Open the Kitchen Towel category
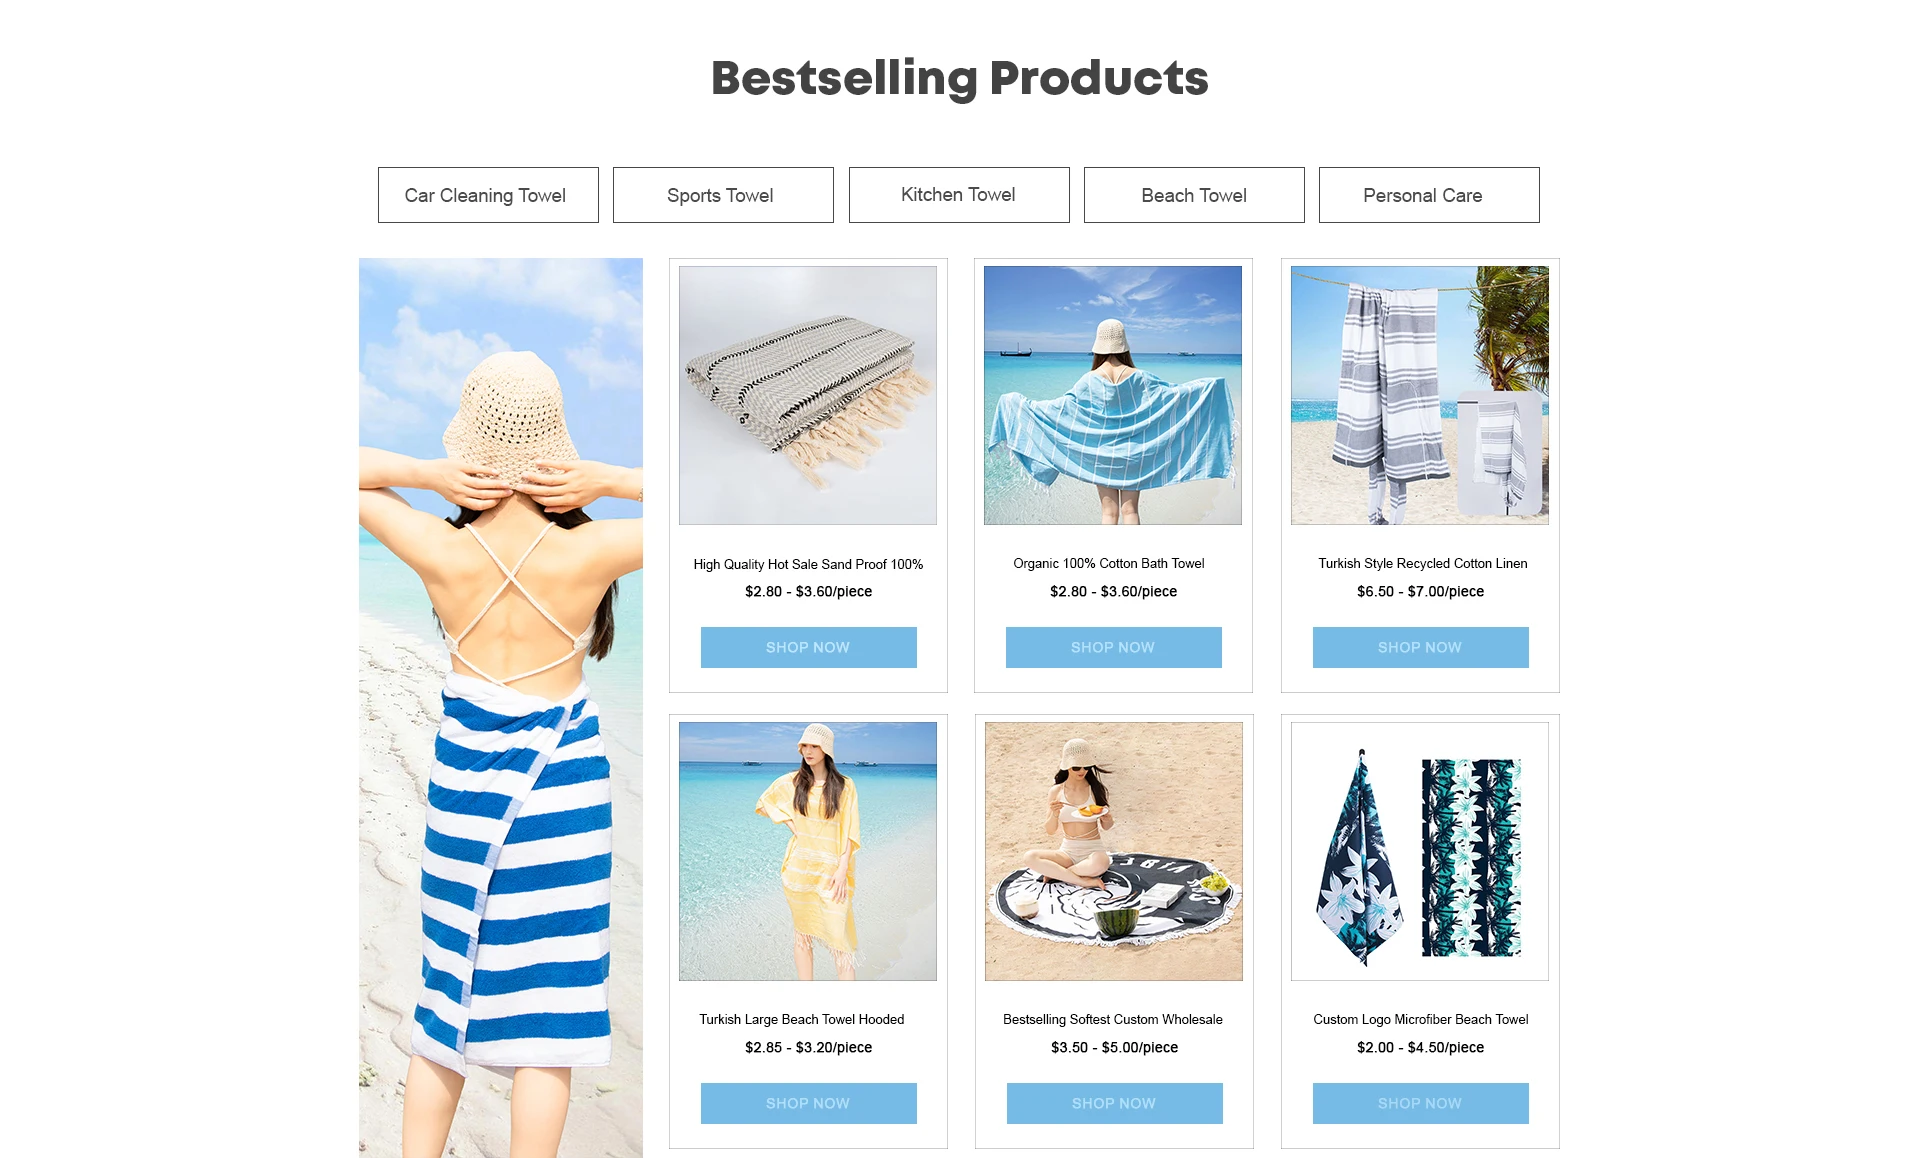1920x1158 pixels. [959, 195]
